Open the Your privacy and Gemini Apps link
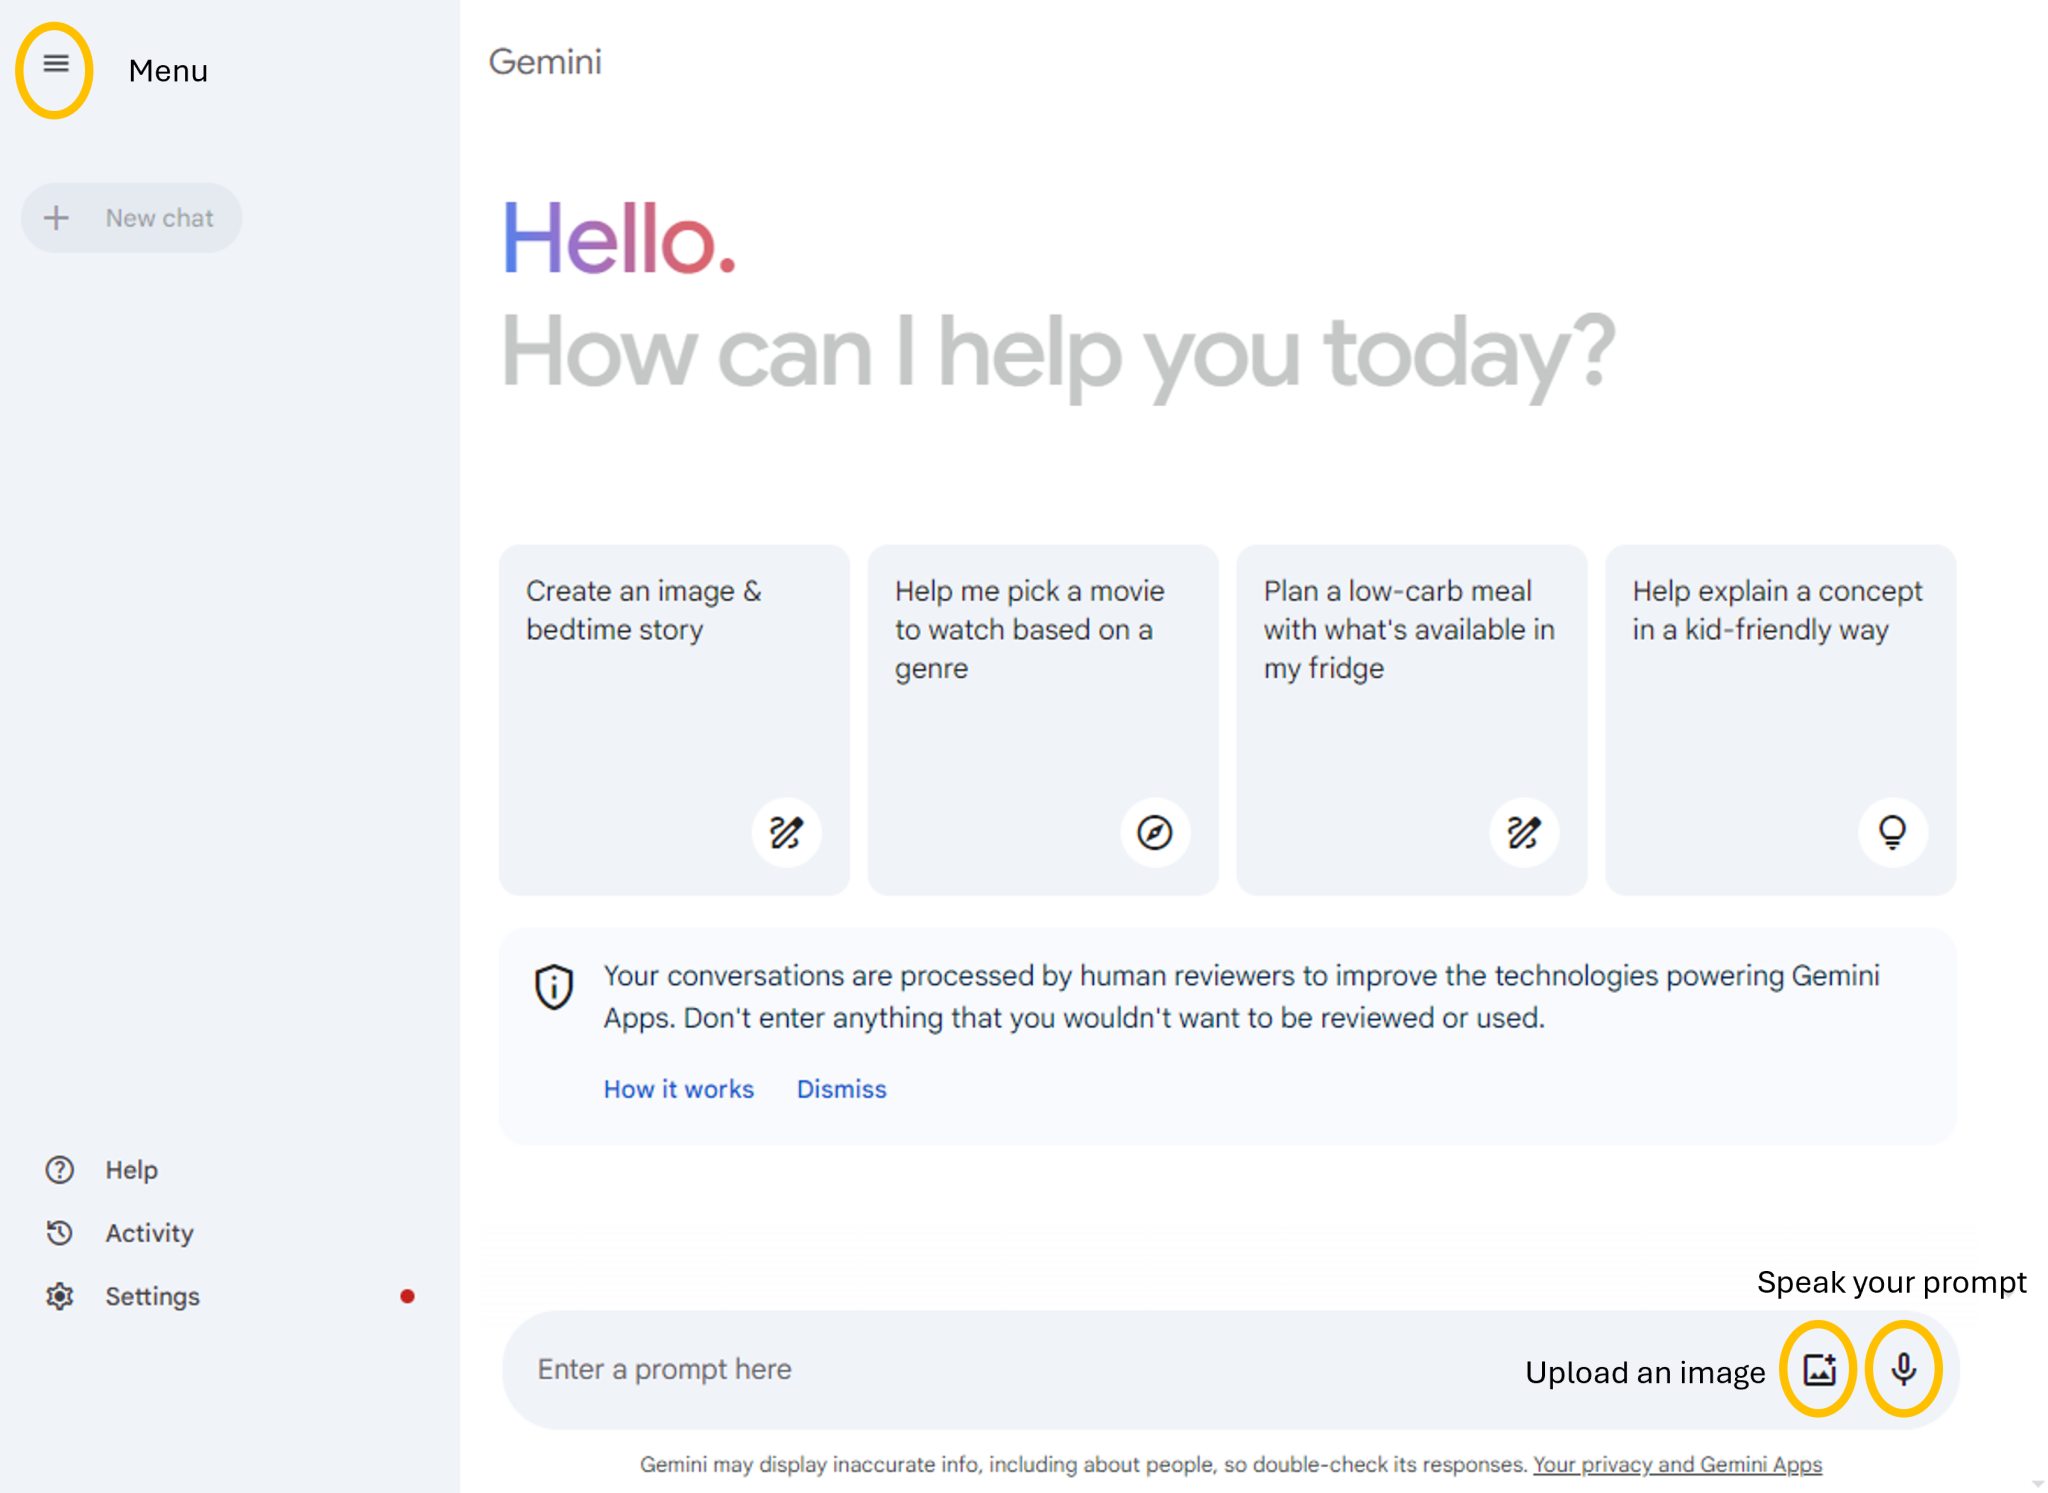 coord(1677,1464)
